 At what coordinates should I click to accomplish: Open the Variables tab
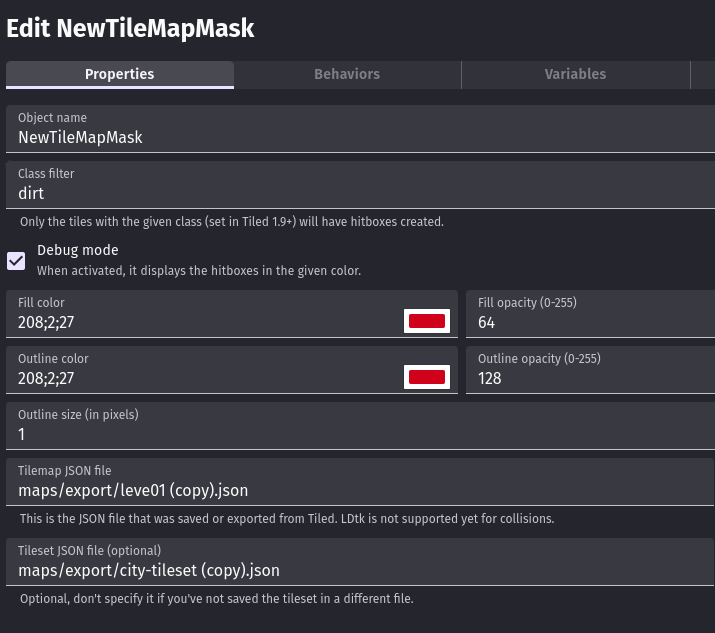point(575,74)
